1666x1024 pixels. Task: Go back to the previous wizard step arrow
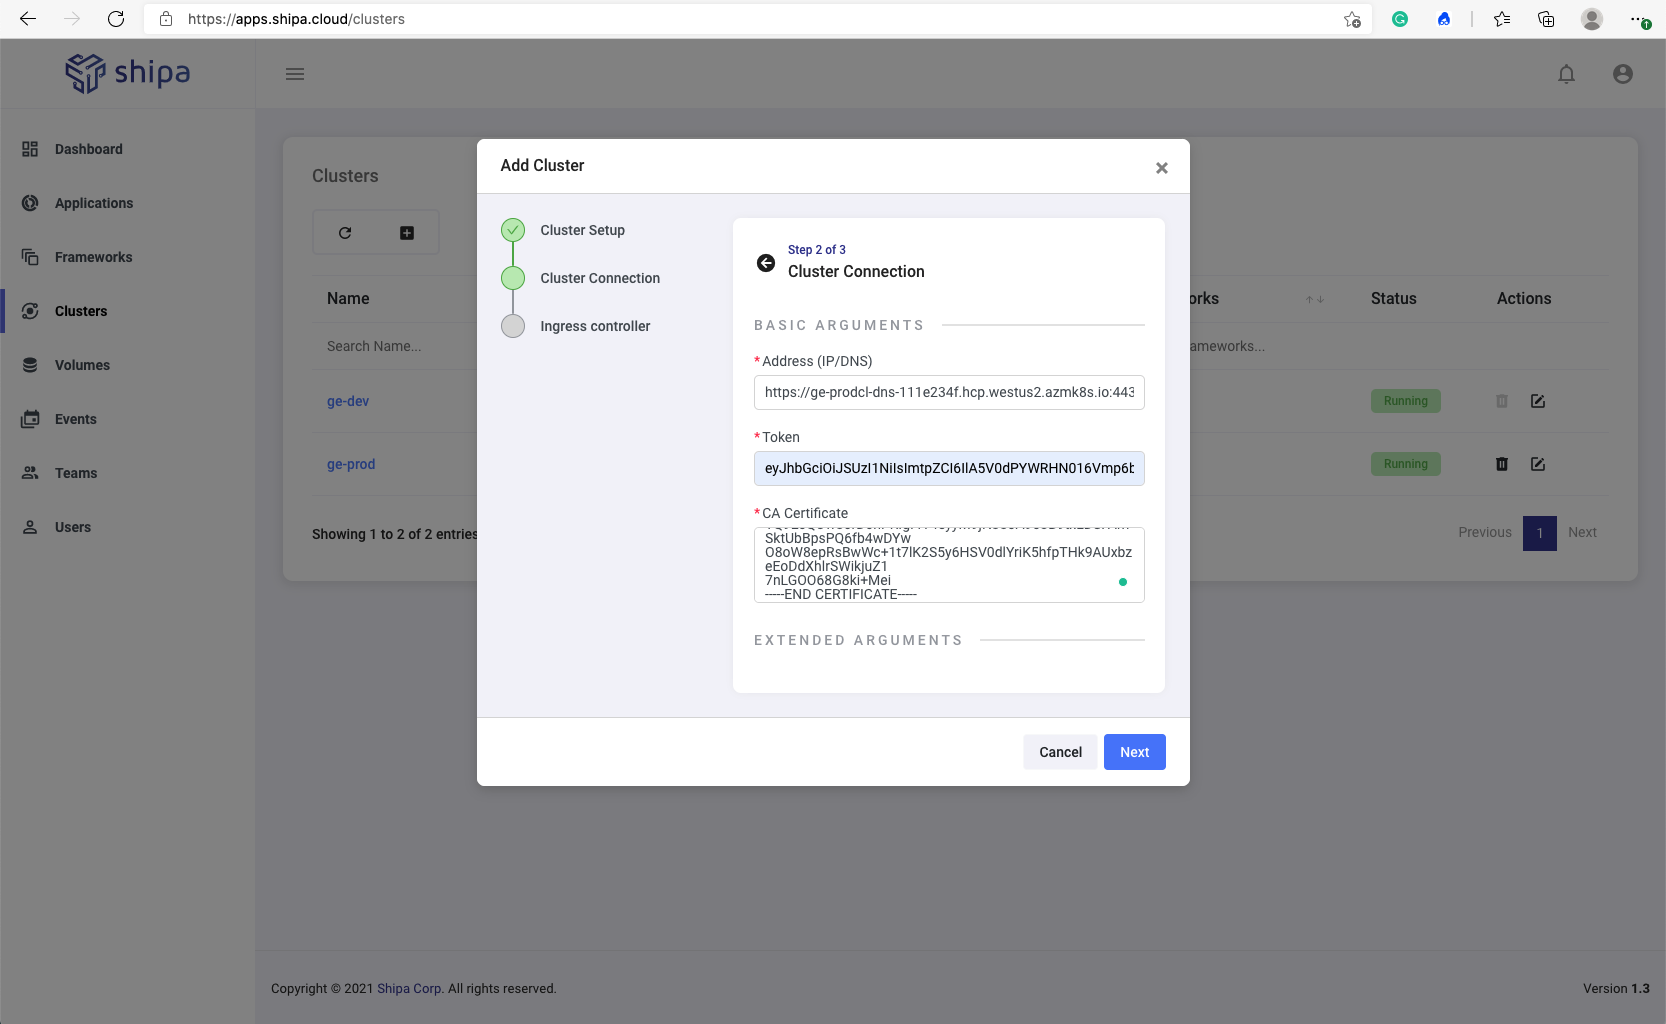766,262
